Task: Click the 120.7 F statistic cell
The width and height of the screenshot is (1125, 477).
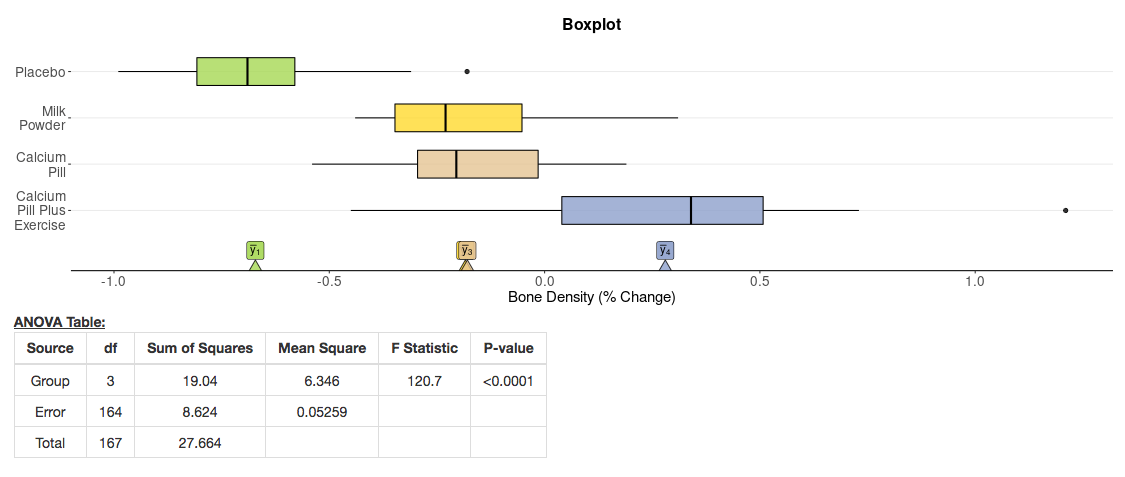Action: (x=424, y=380)
